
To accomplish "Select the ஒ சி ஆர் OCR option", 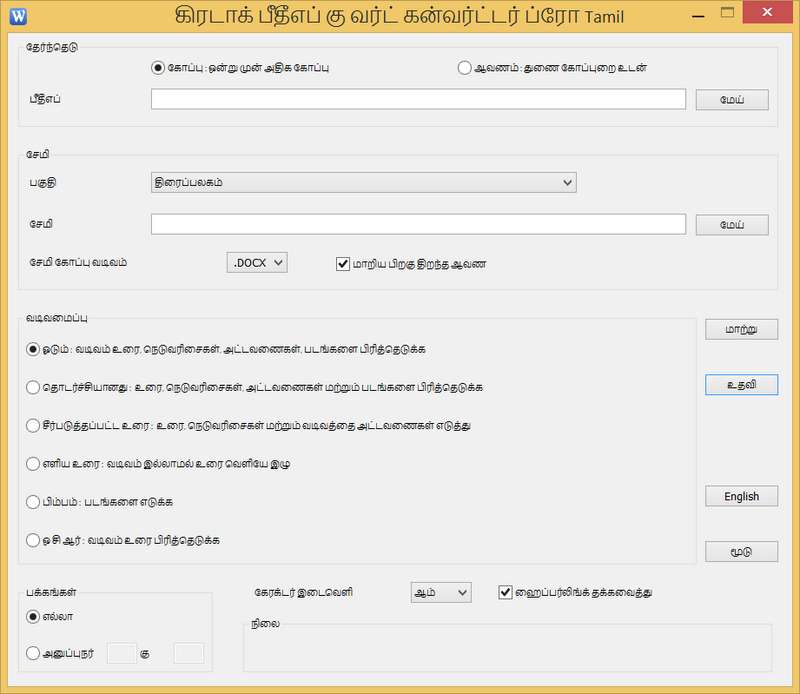I will pyautogui.click(x=34, y=539).
